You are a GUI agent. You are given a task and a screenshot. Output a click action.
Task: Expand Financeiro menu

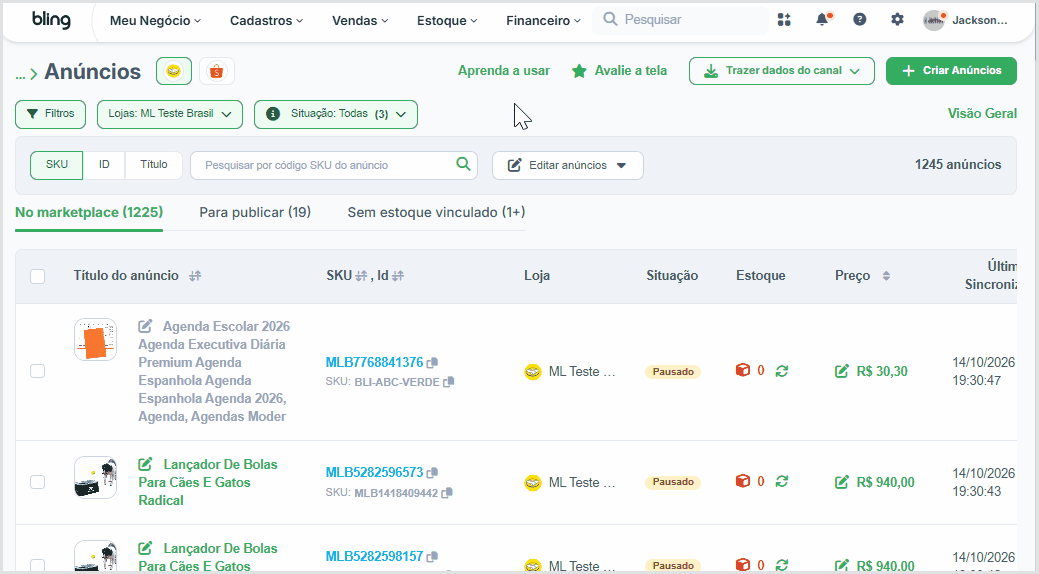(x=543, y=21)
